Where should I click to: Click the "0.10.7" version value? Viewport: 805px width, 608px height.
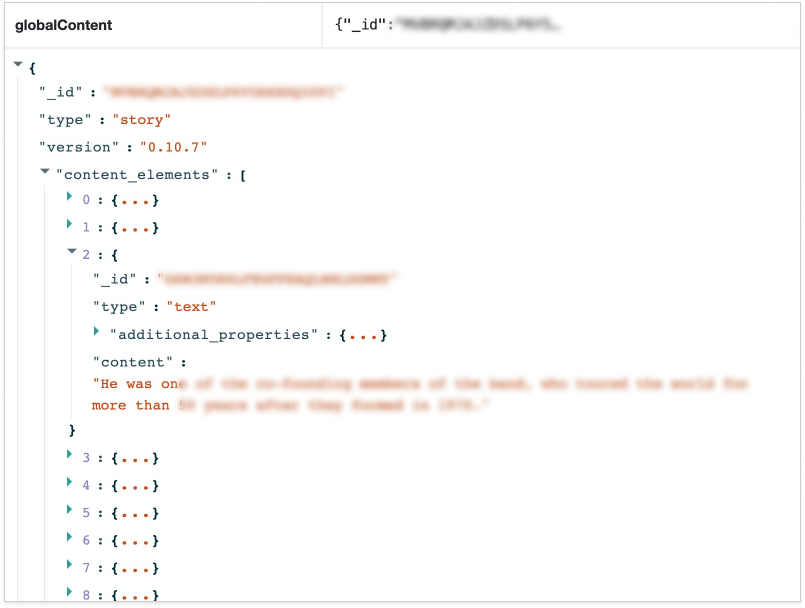tap(174, 147)
